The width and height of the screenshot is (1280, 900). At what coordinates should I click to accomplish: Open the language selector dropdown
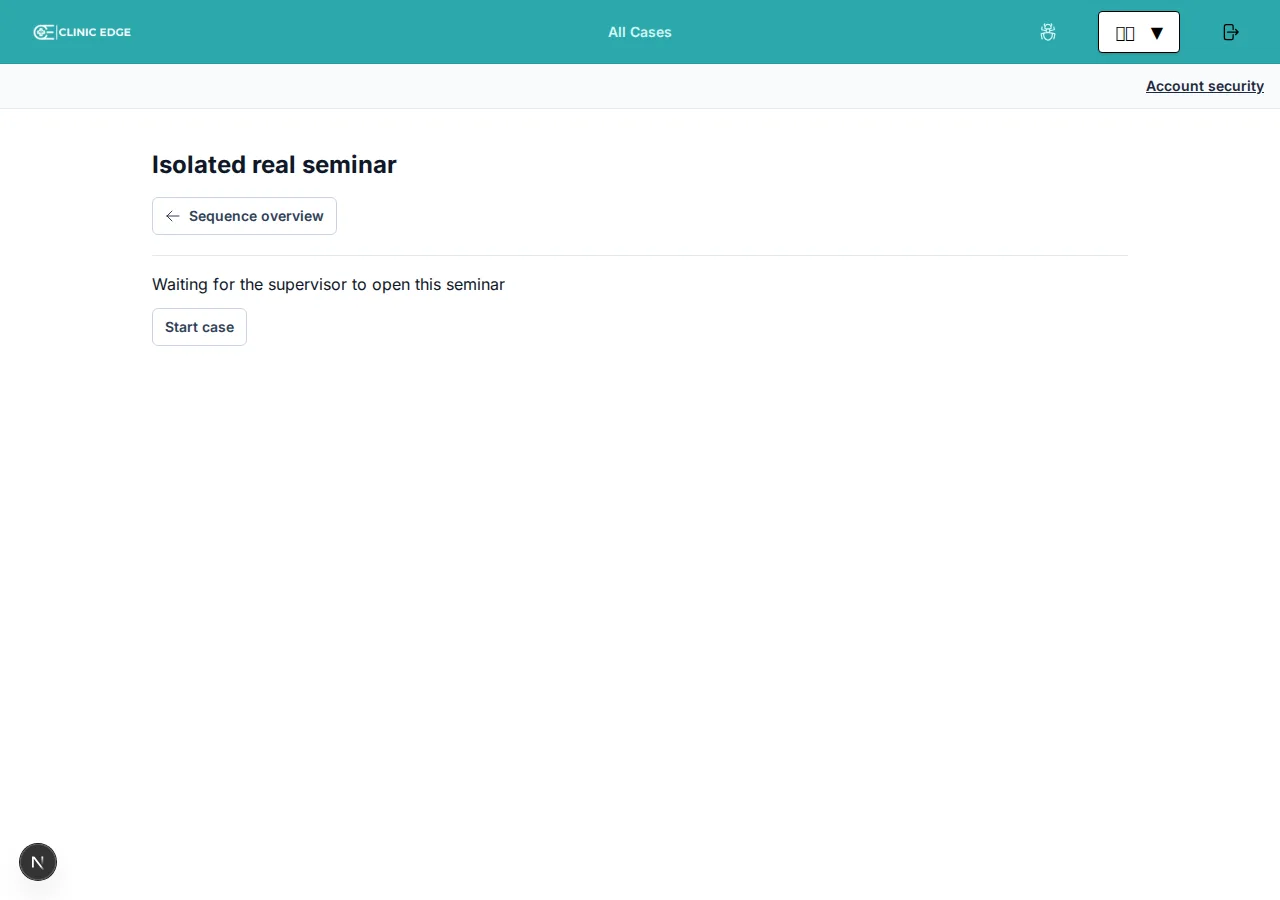click(x=1139, y=32)
